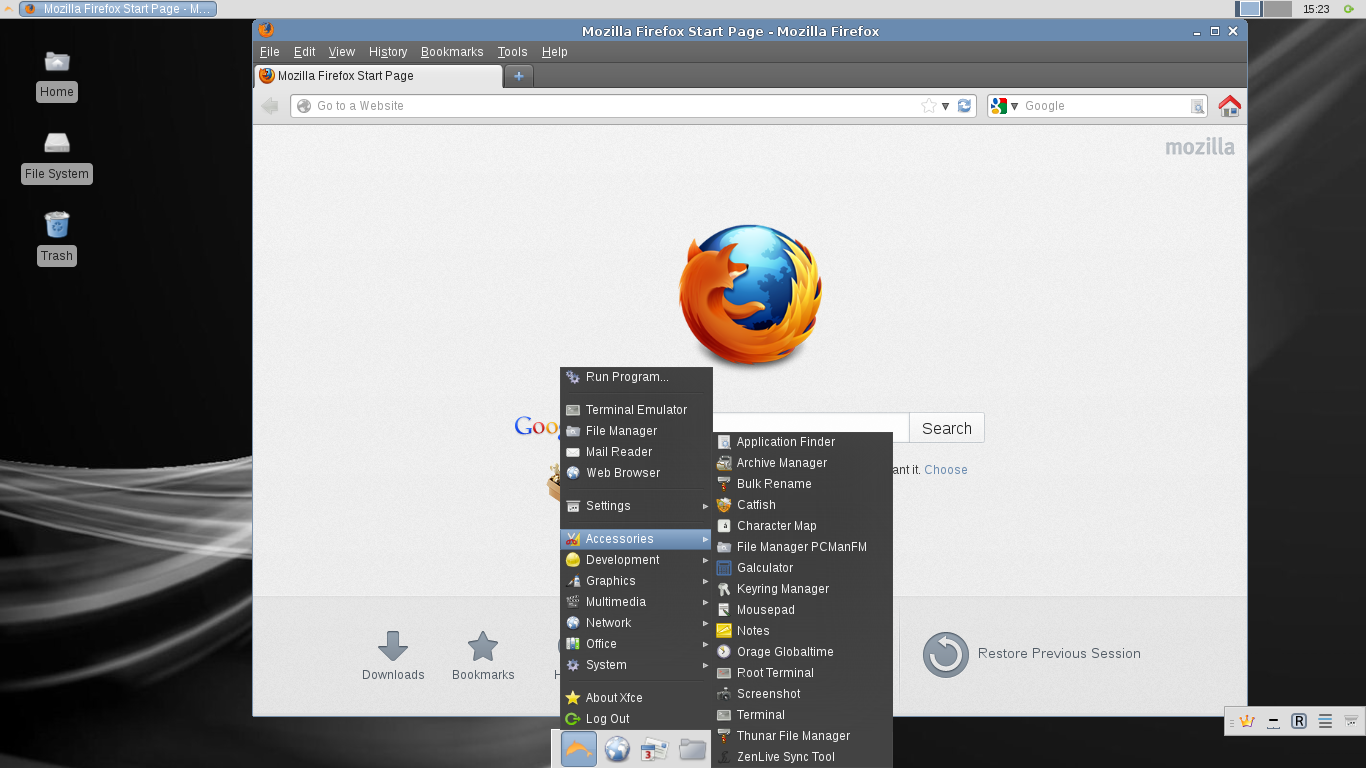The width and height of the screenshot is (1366, 768).
Task: Open the calendar launcher in bottom panel
Action: pos(654,749)
